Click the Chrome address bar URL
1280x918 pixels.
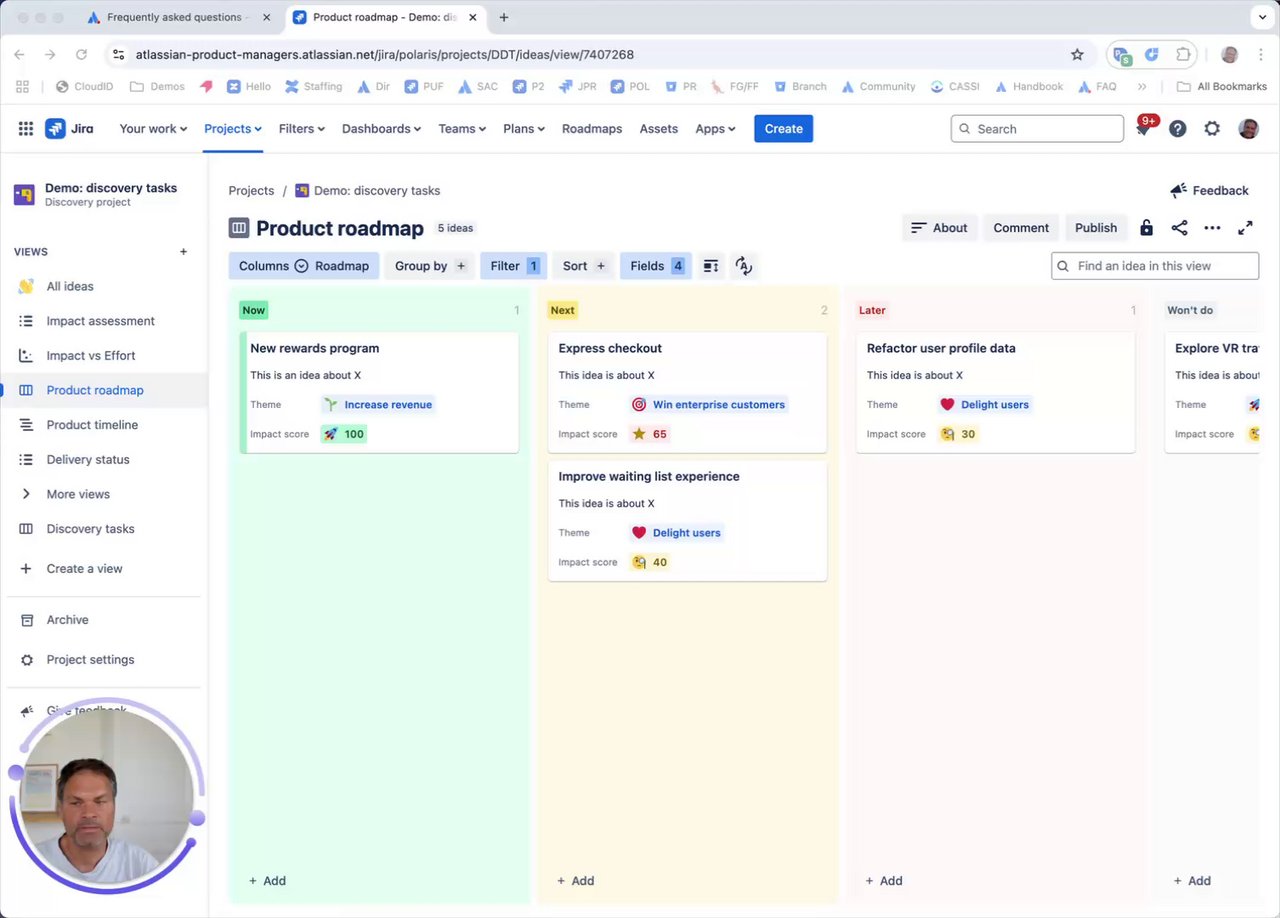pyautogui.click(x=385, y=55)
